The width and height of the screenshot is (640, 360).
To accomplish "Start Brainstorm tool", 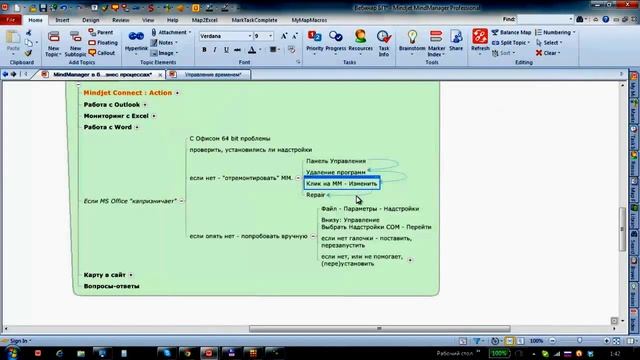I will 412,42.
